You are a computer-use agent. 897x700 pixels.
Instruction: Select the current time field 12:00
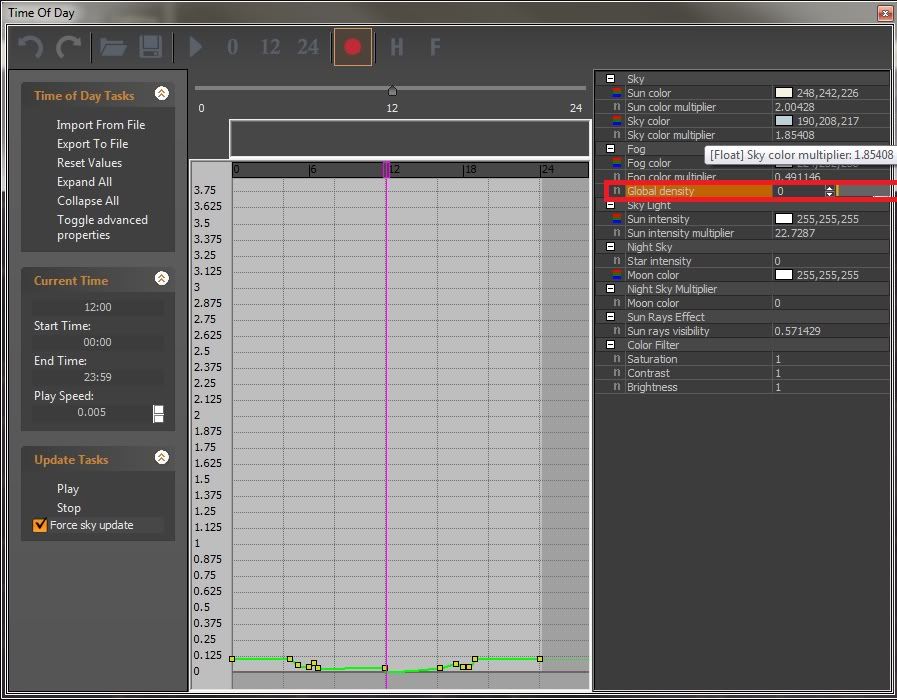[97, 307]
